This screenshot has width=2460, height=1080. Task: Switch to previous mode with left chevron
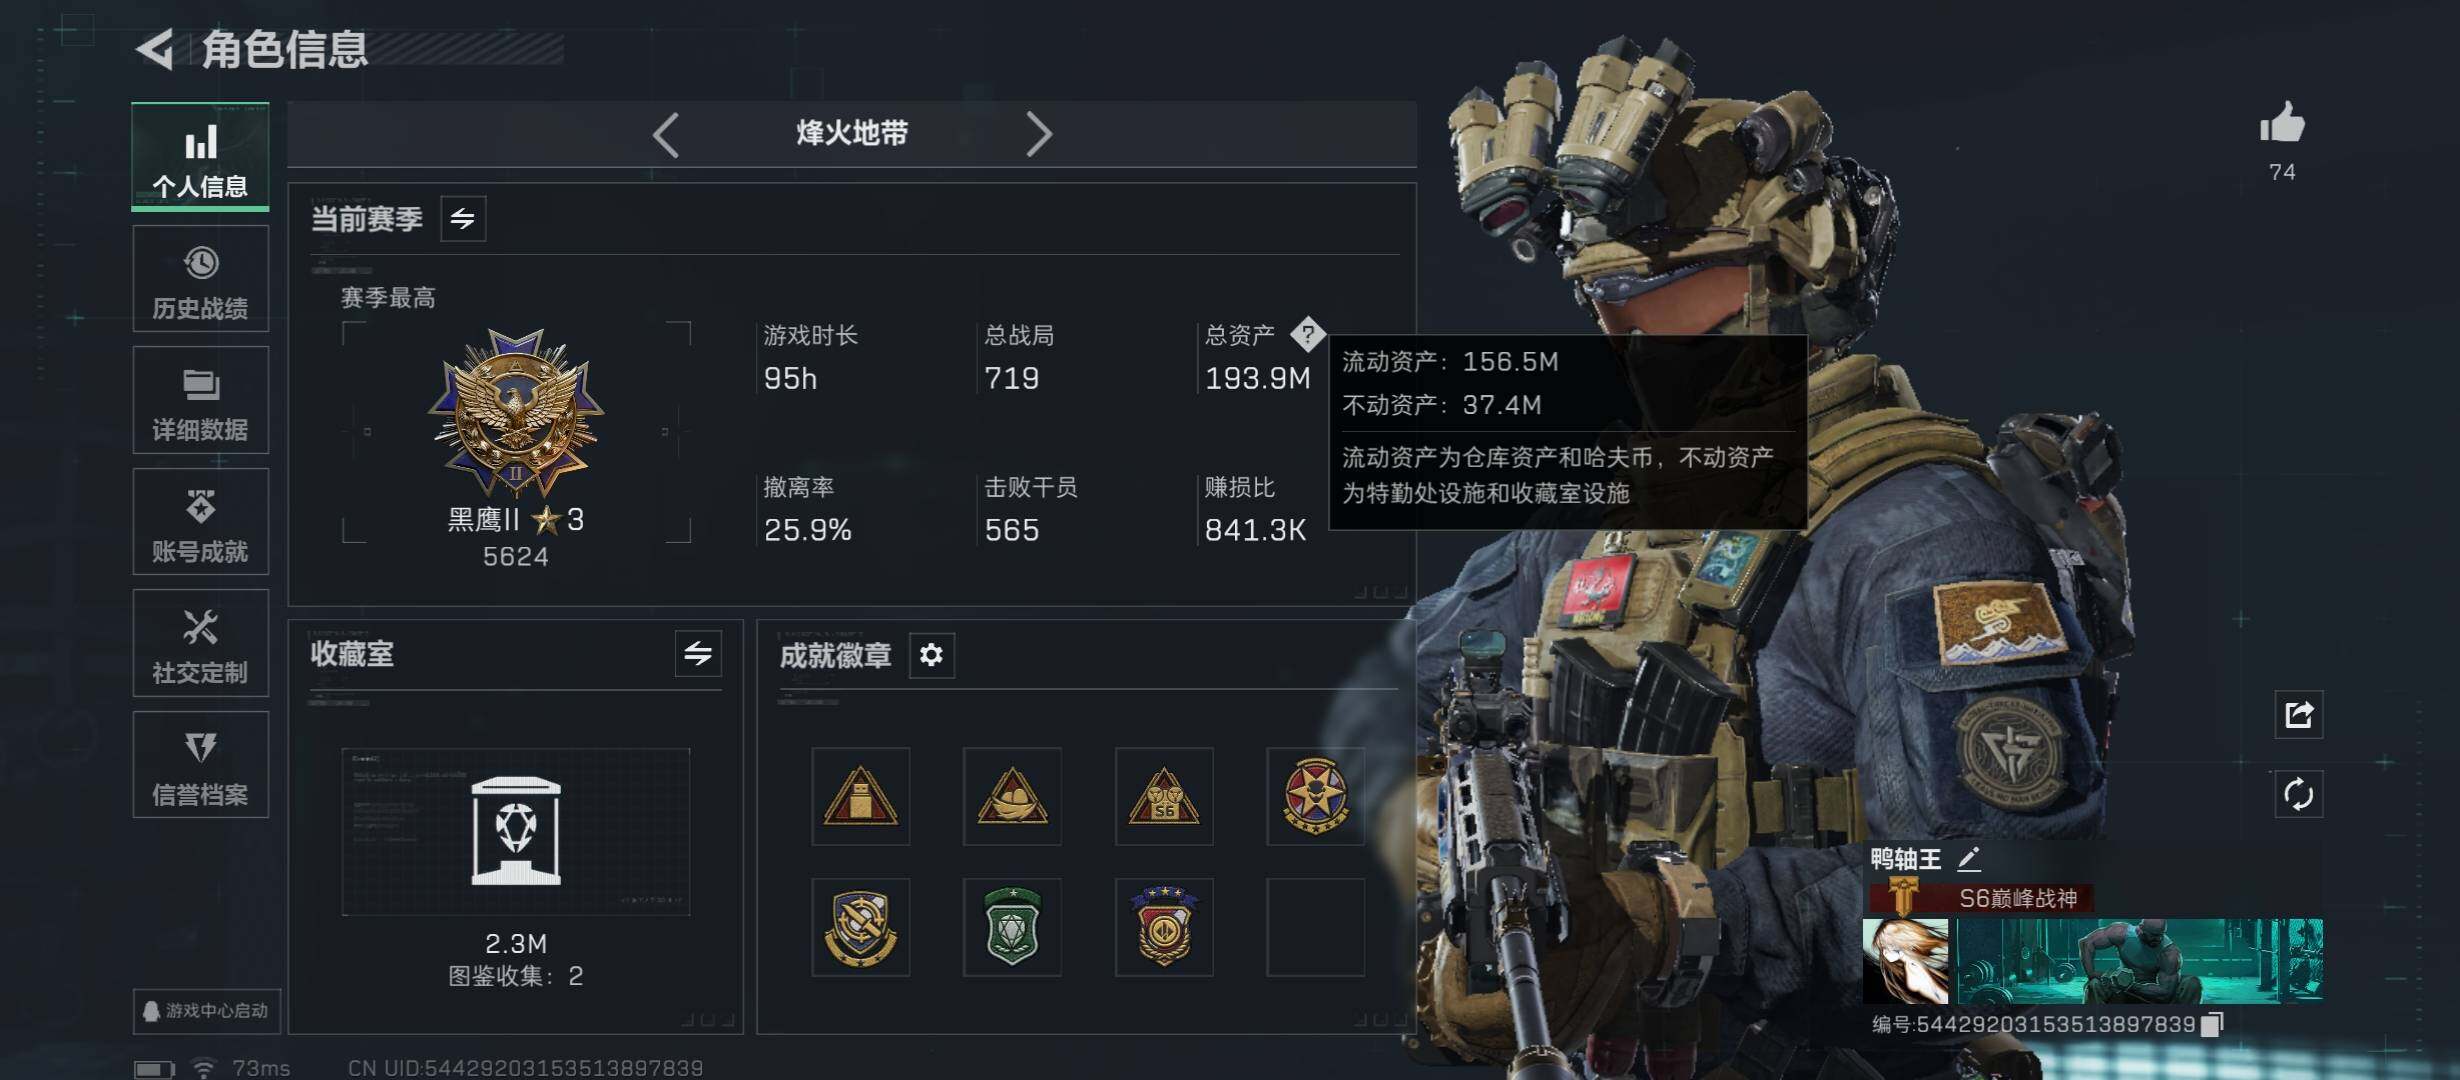pyautogui.click(x=666, y=134)
